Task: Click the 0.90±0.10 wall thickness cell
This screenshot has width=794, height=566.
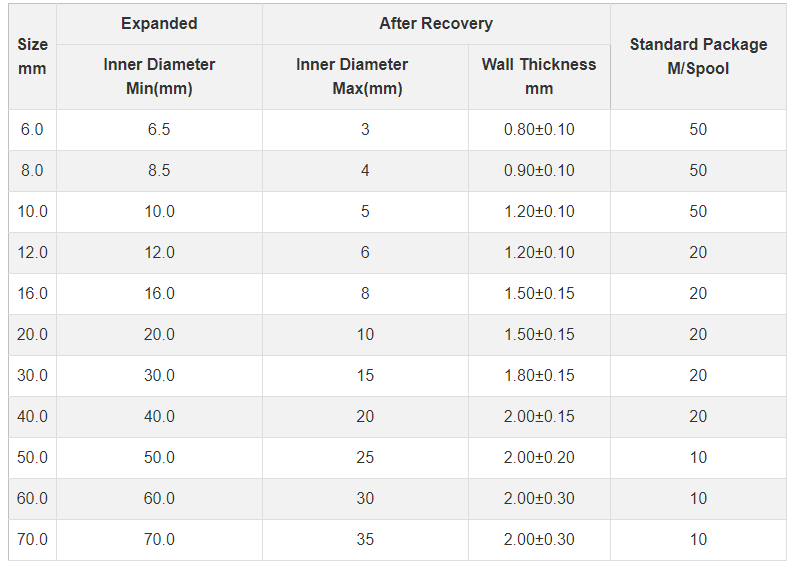Action: click(x=539, y=171)
